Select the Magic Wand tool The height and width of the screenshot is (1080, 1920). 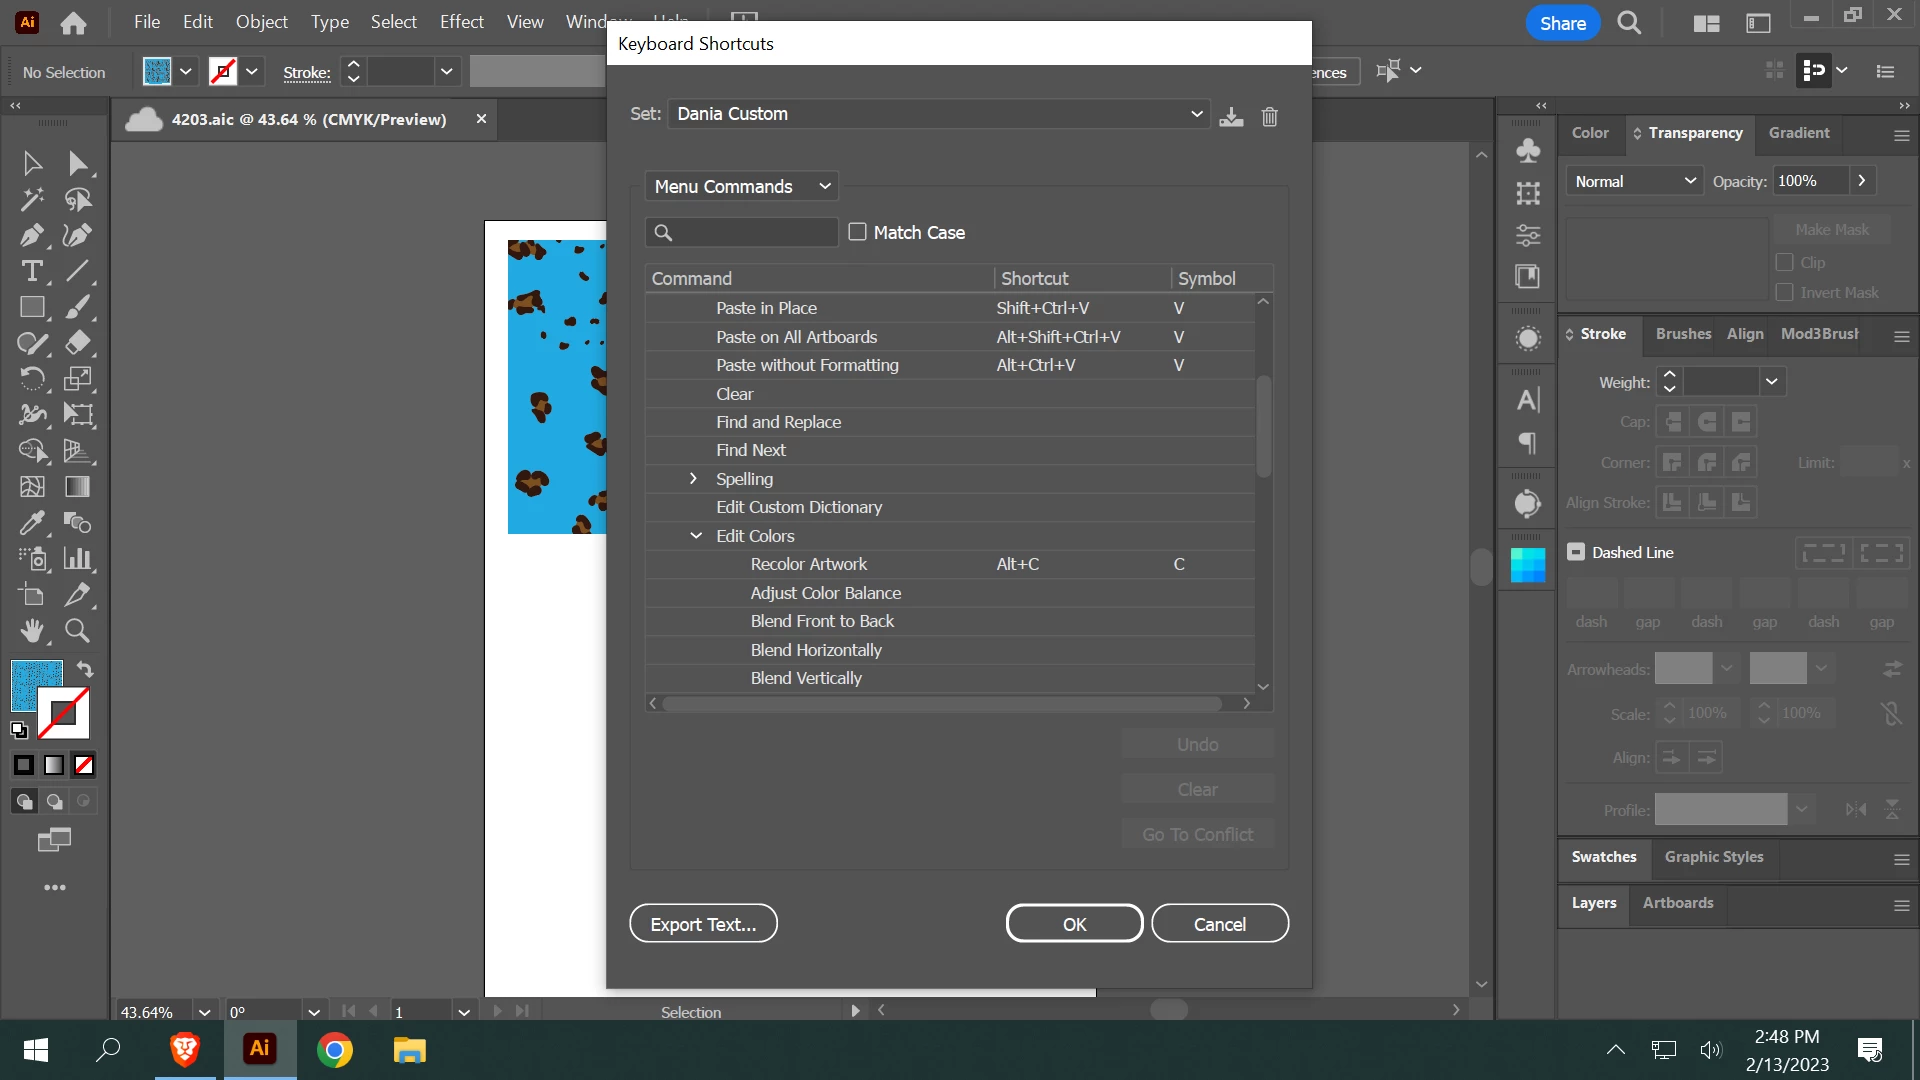(31, 199)
